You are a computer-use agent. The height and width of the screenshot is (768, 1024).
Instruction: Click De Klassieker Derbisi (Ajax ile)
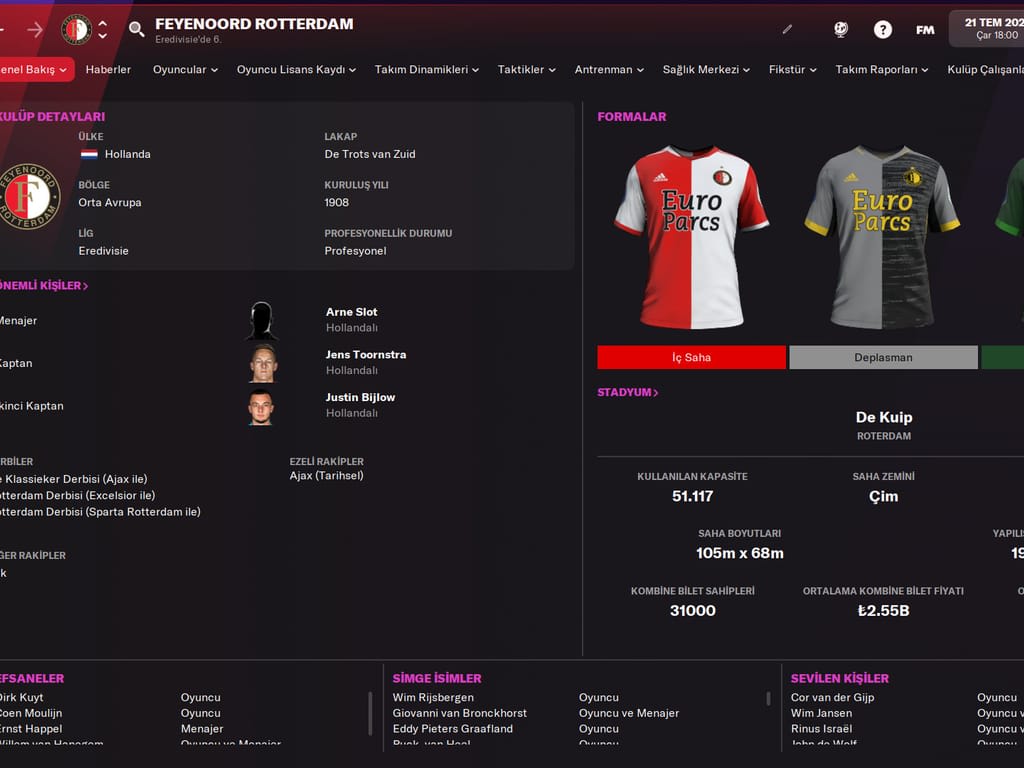tap(74, 479)
